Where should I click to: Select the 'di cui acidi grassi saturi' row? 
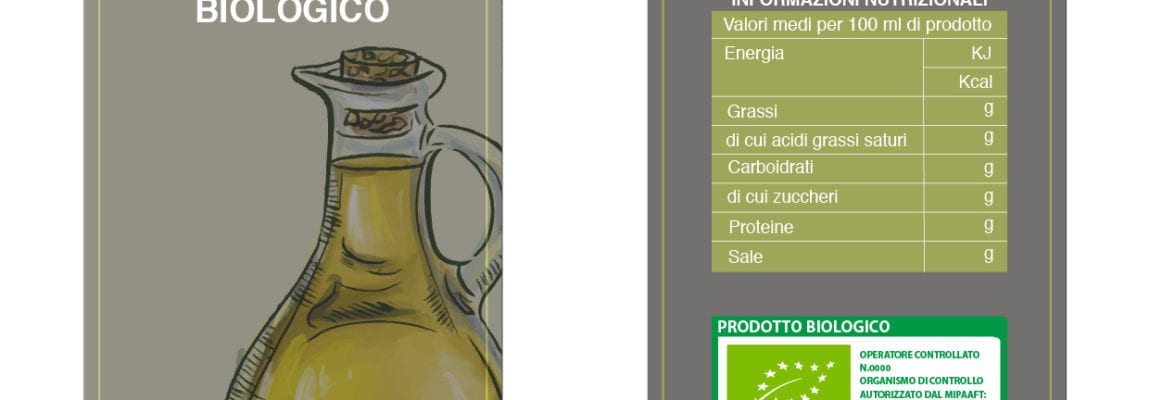(859, 140)
